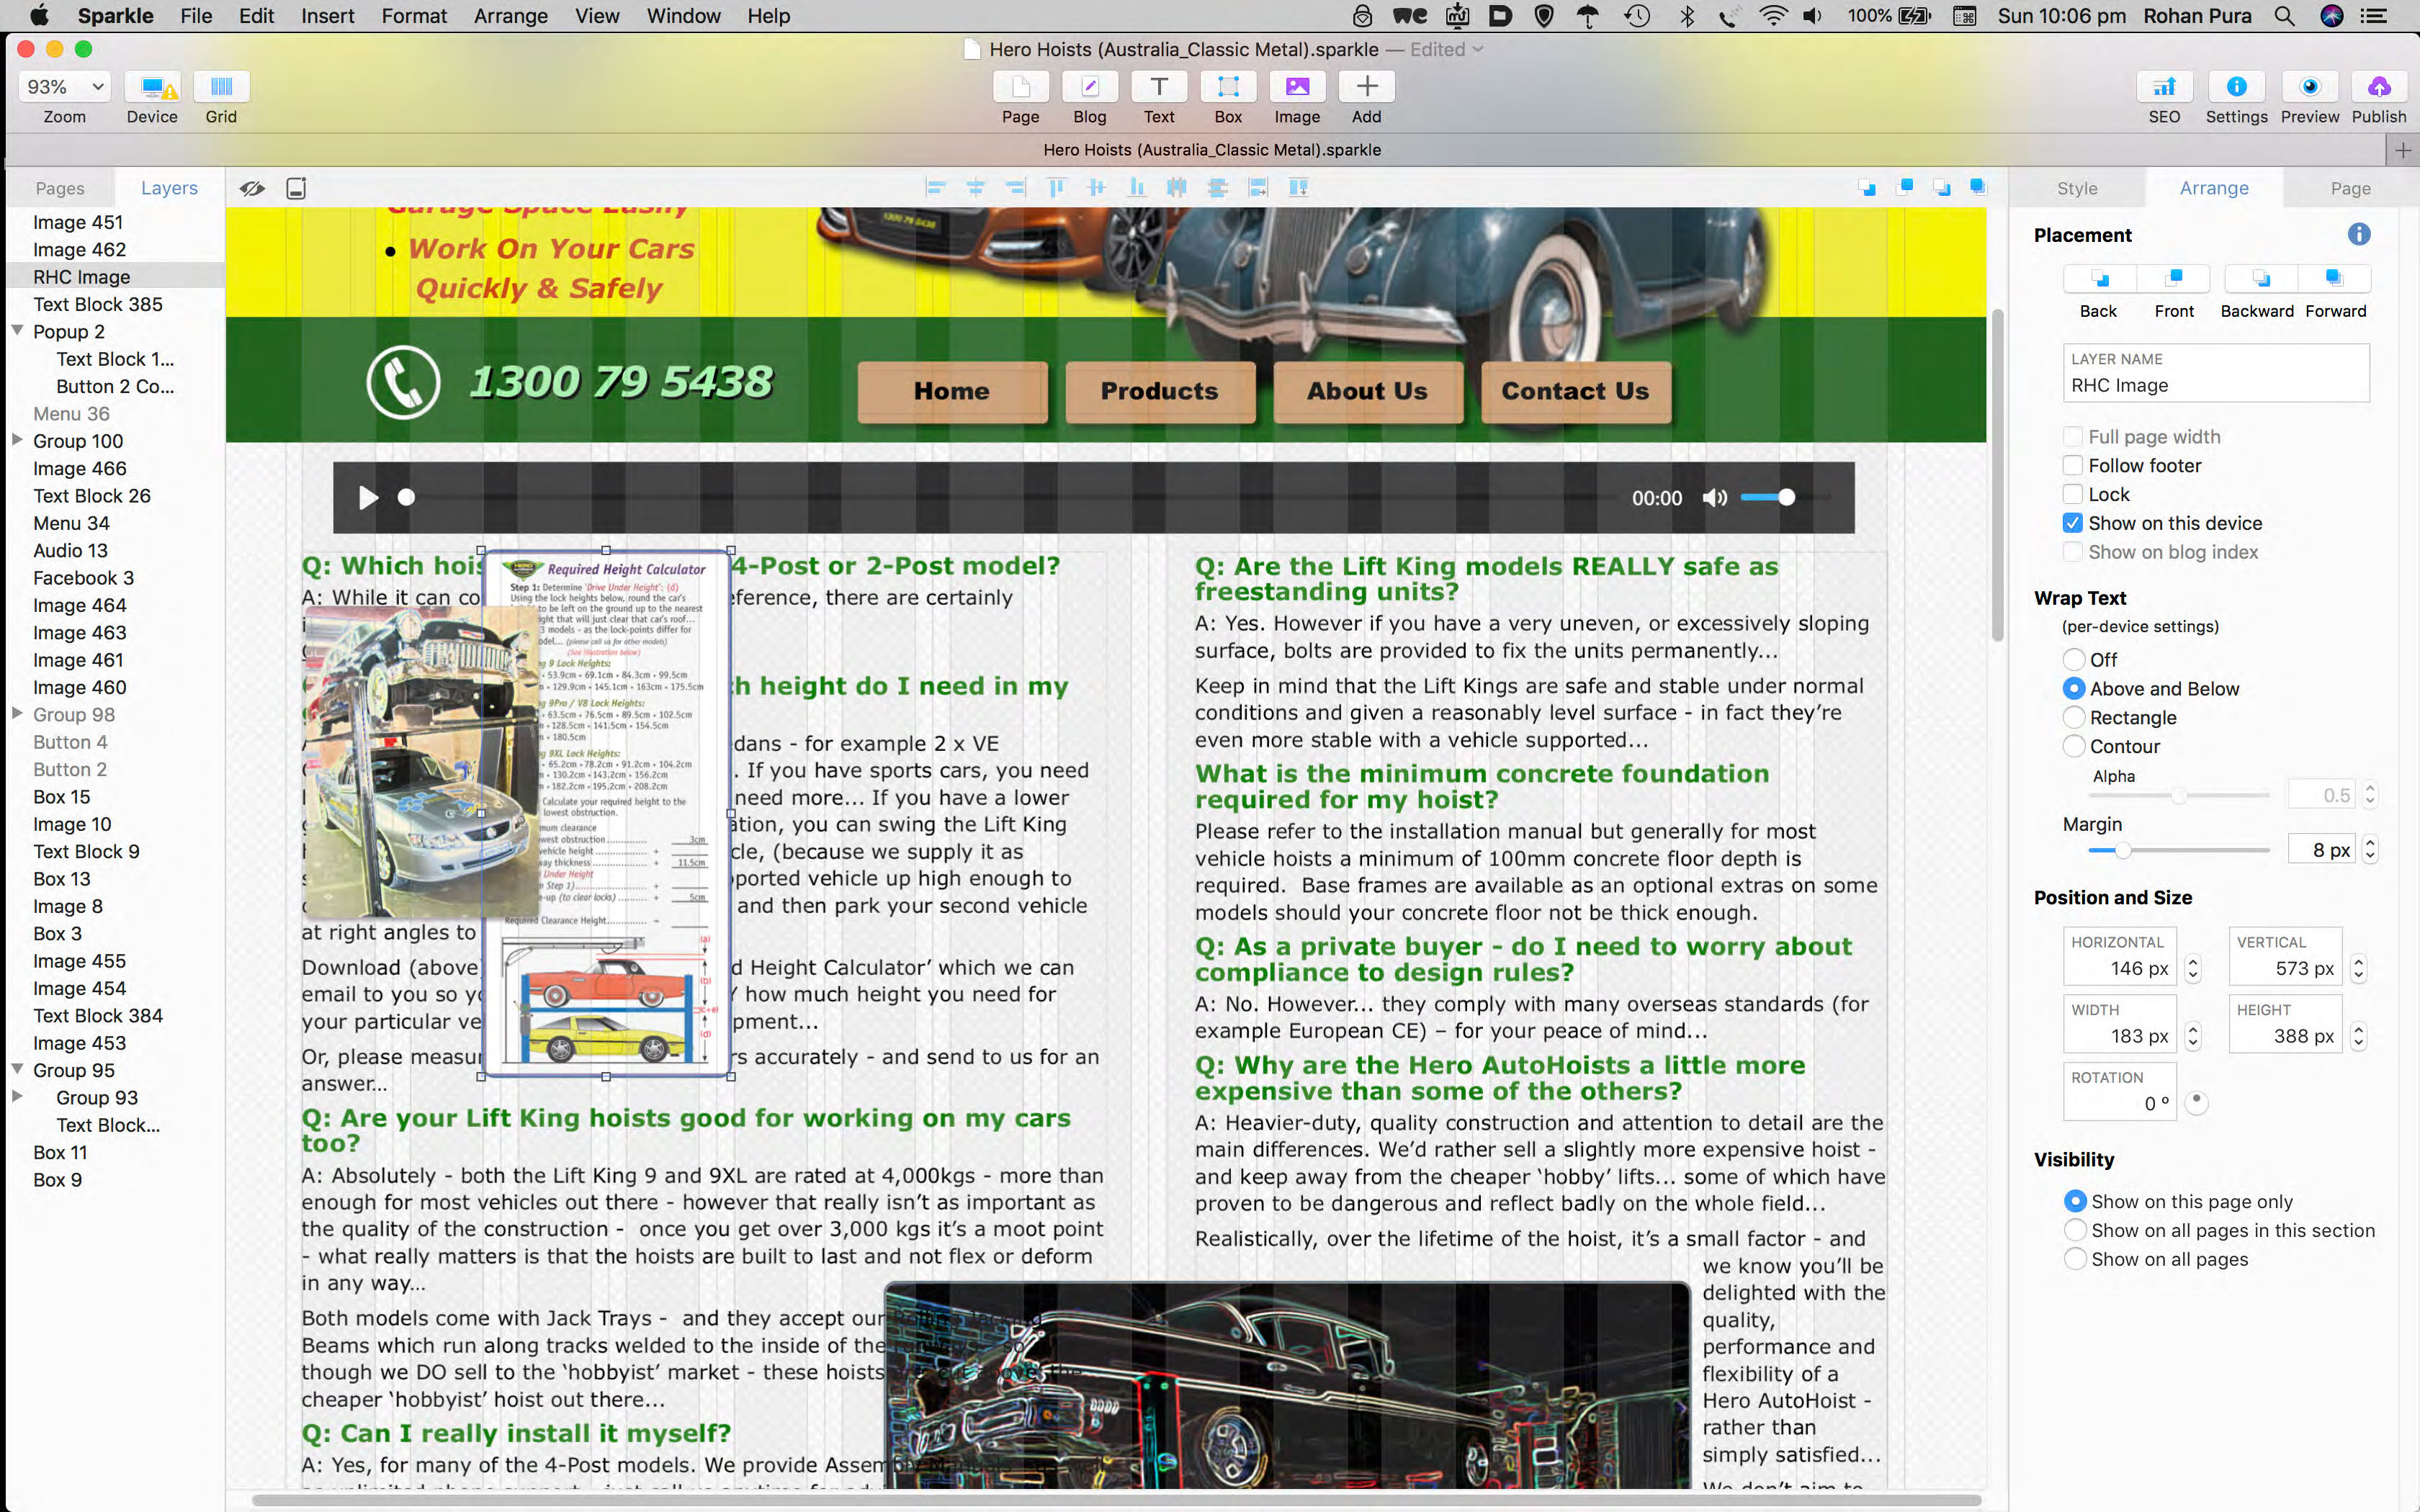Bring layer to Front in Placement panel

(2174, 278)
